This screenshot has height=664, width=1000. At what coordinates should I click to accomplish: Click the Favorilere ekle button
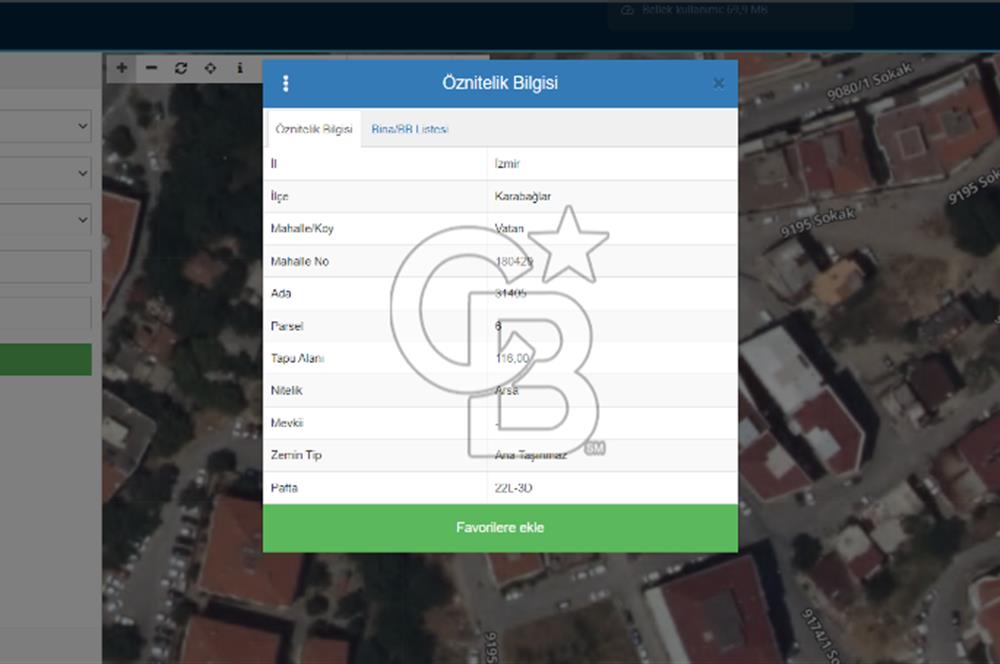click(x=500, y=527)
